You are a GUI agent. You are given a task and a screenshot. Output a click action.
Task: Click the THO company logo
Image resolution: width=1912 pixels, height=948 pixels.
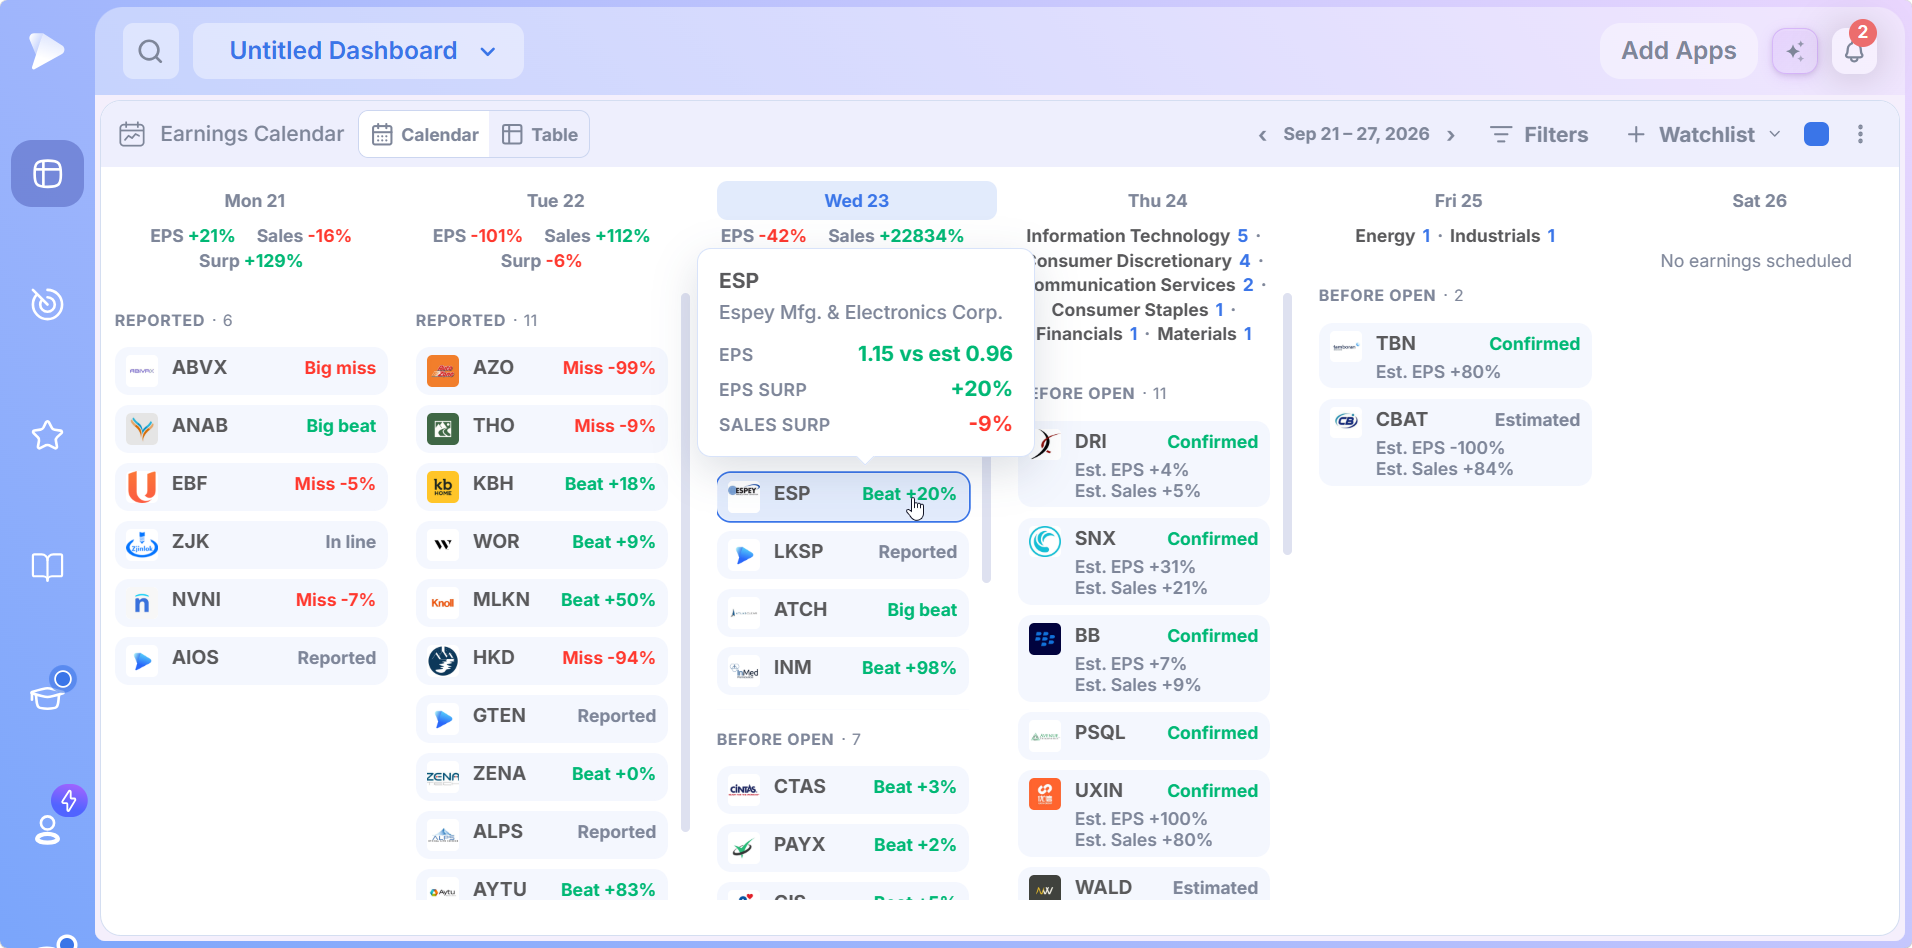[443, 429]
